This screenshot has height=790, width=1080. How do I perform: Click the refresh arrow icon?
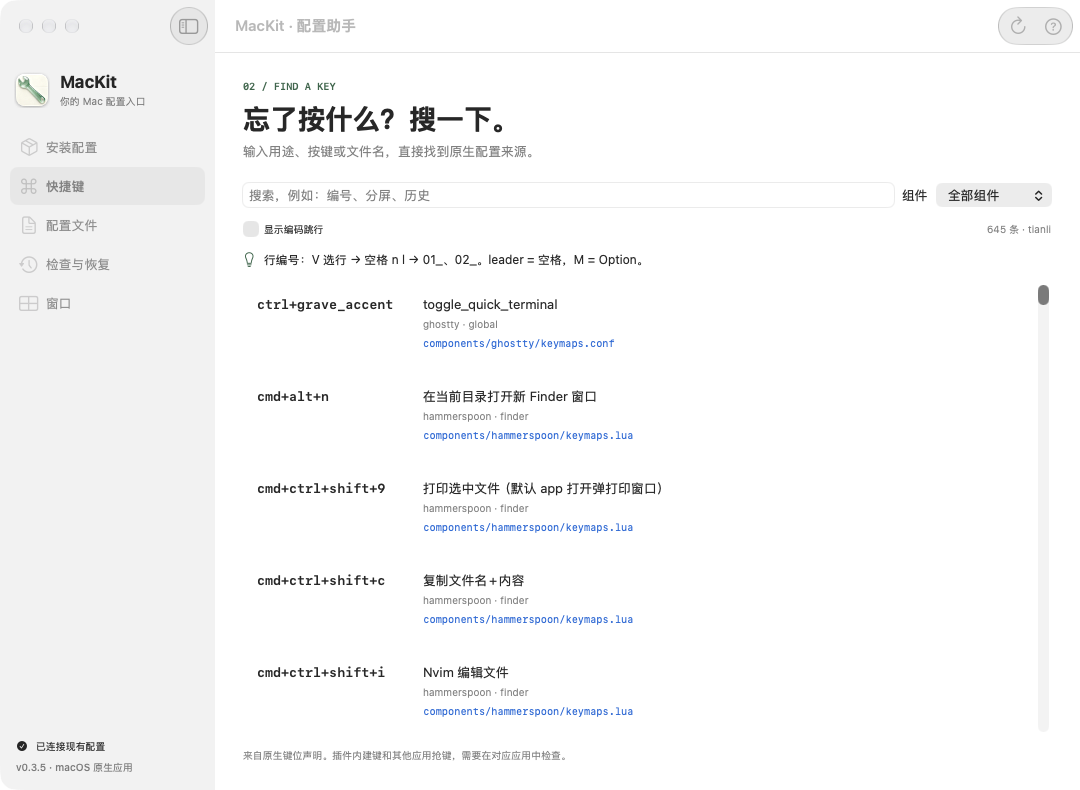[1017, 26]
